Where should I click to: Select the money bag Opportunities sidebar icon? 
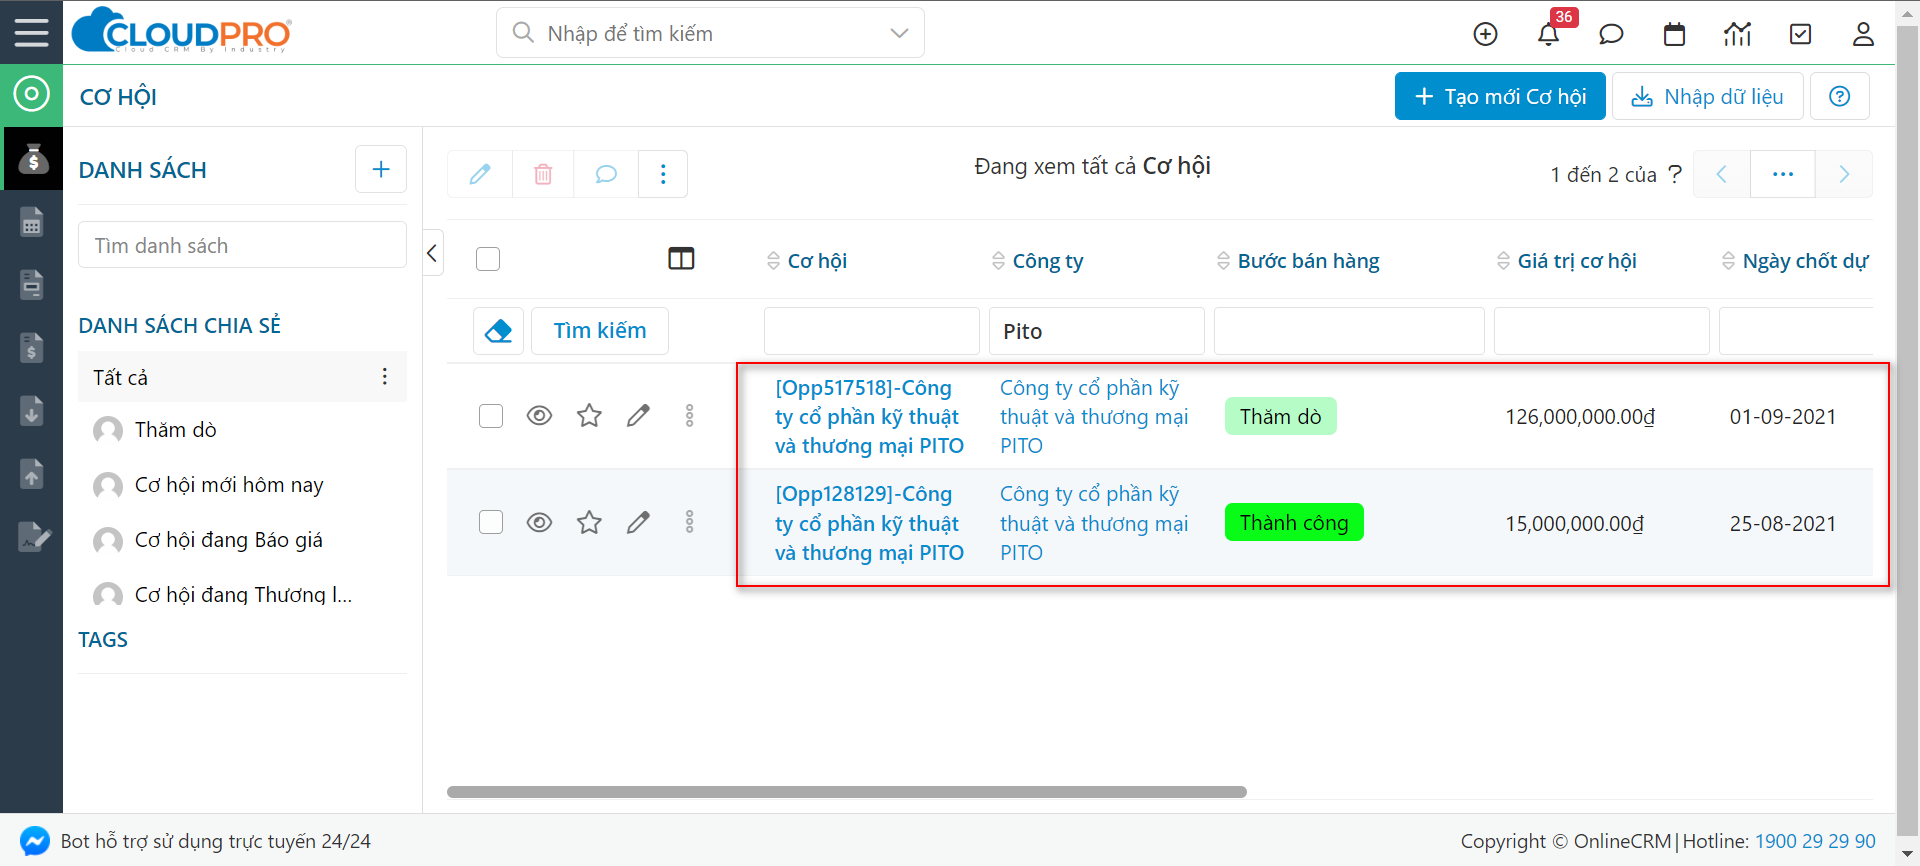click(31, 158)
